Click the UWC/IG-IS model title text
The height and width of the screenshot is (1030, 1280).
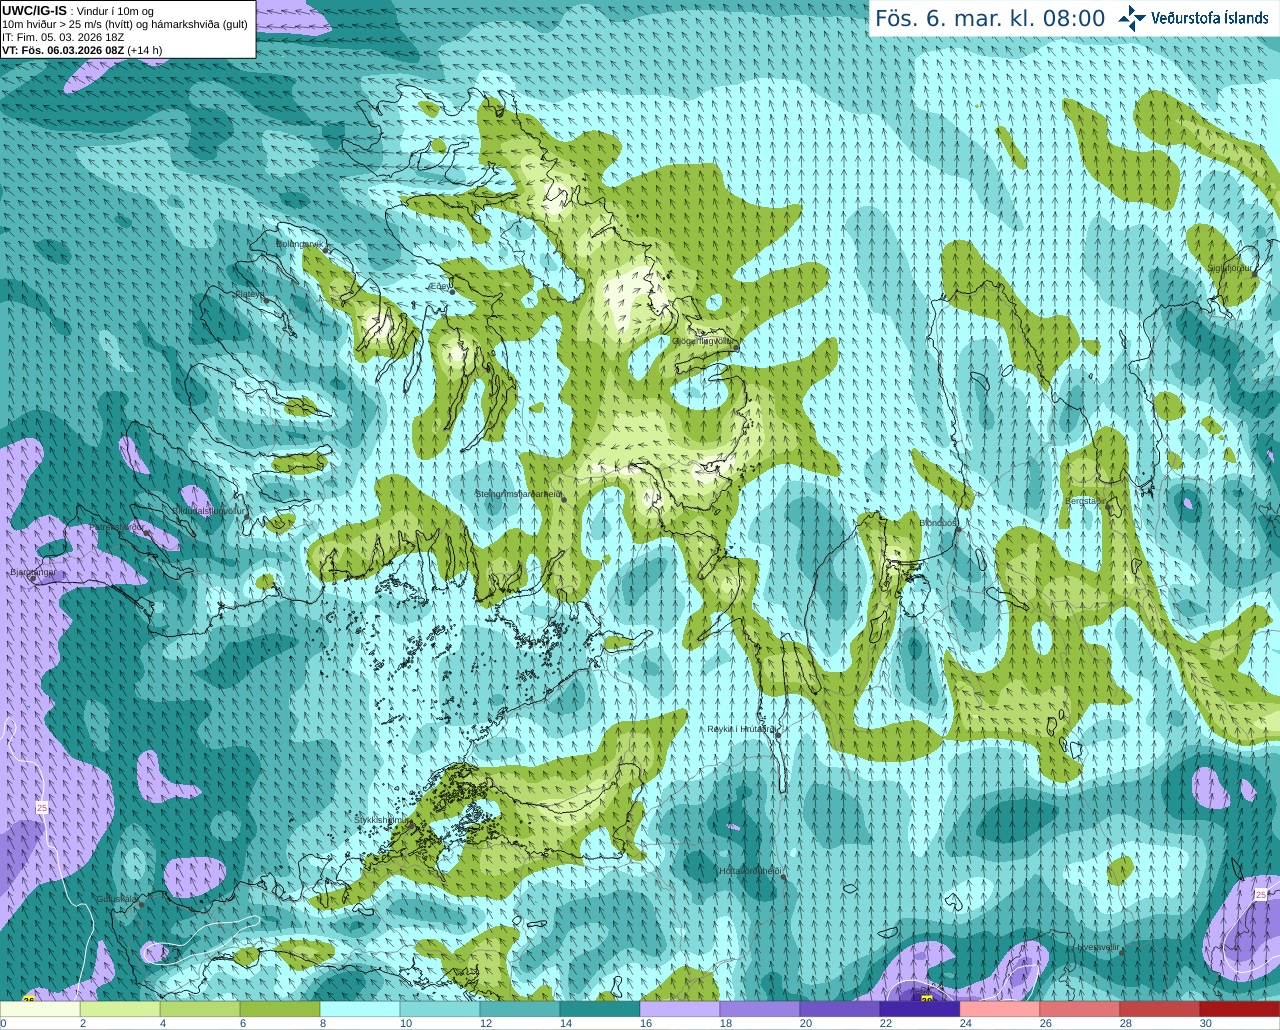point(34,11)
